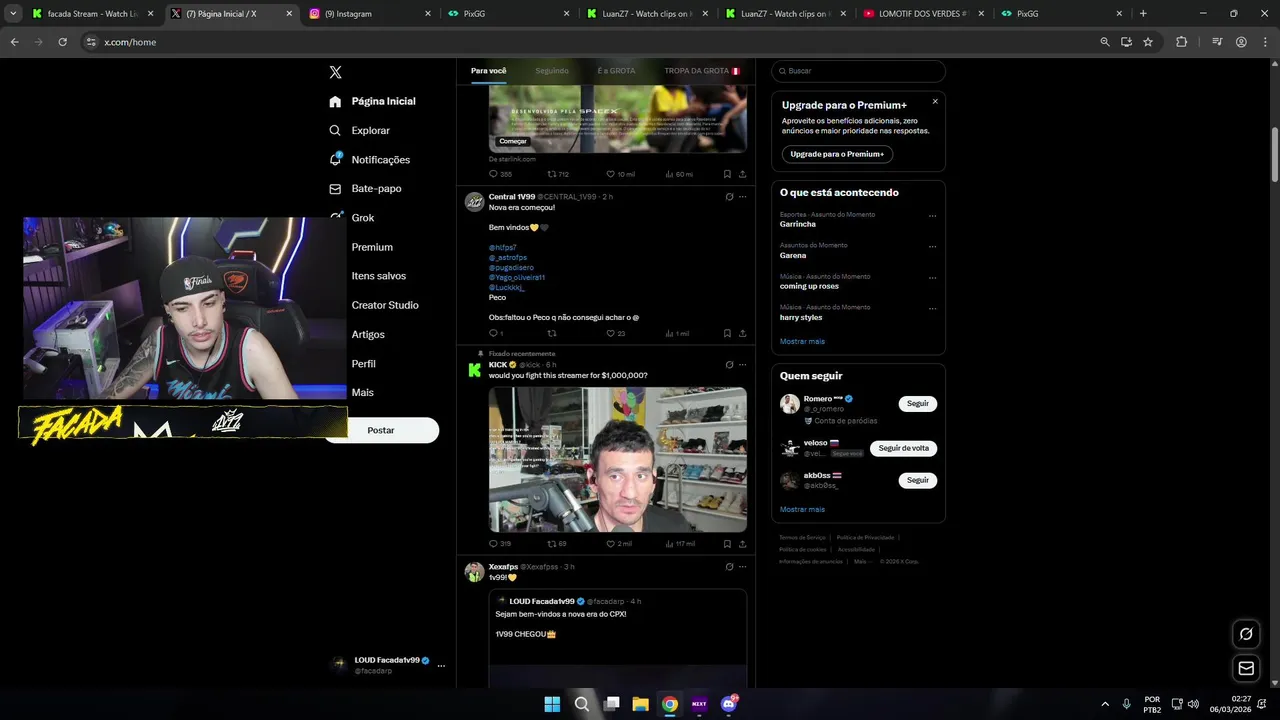Open options for Garena trend

click(932, 246)
